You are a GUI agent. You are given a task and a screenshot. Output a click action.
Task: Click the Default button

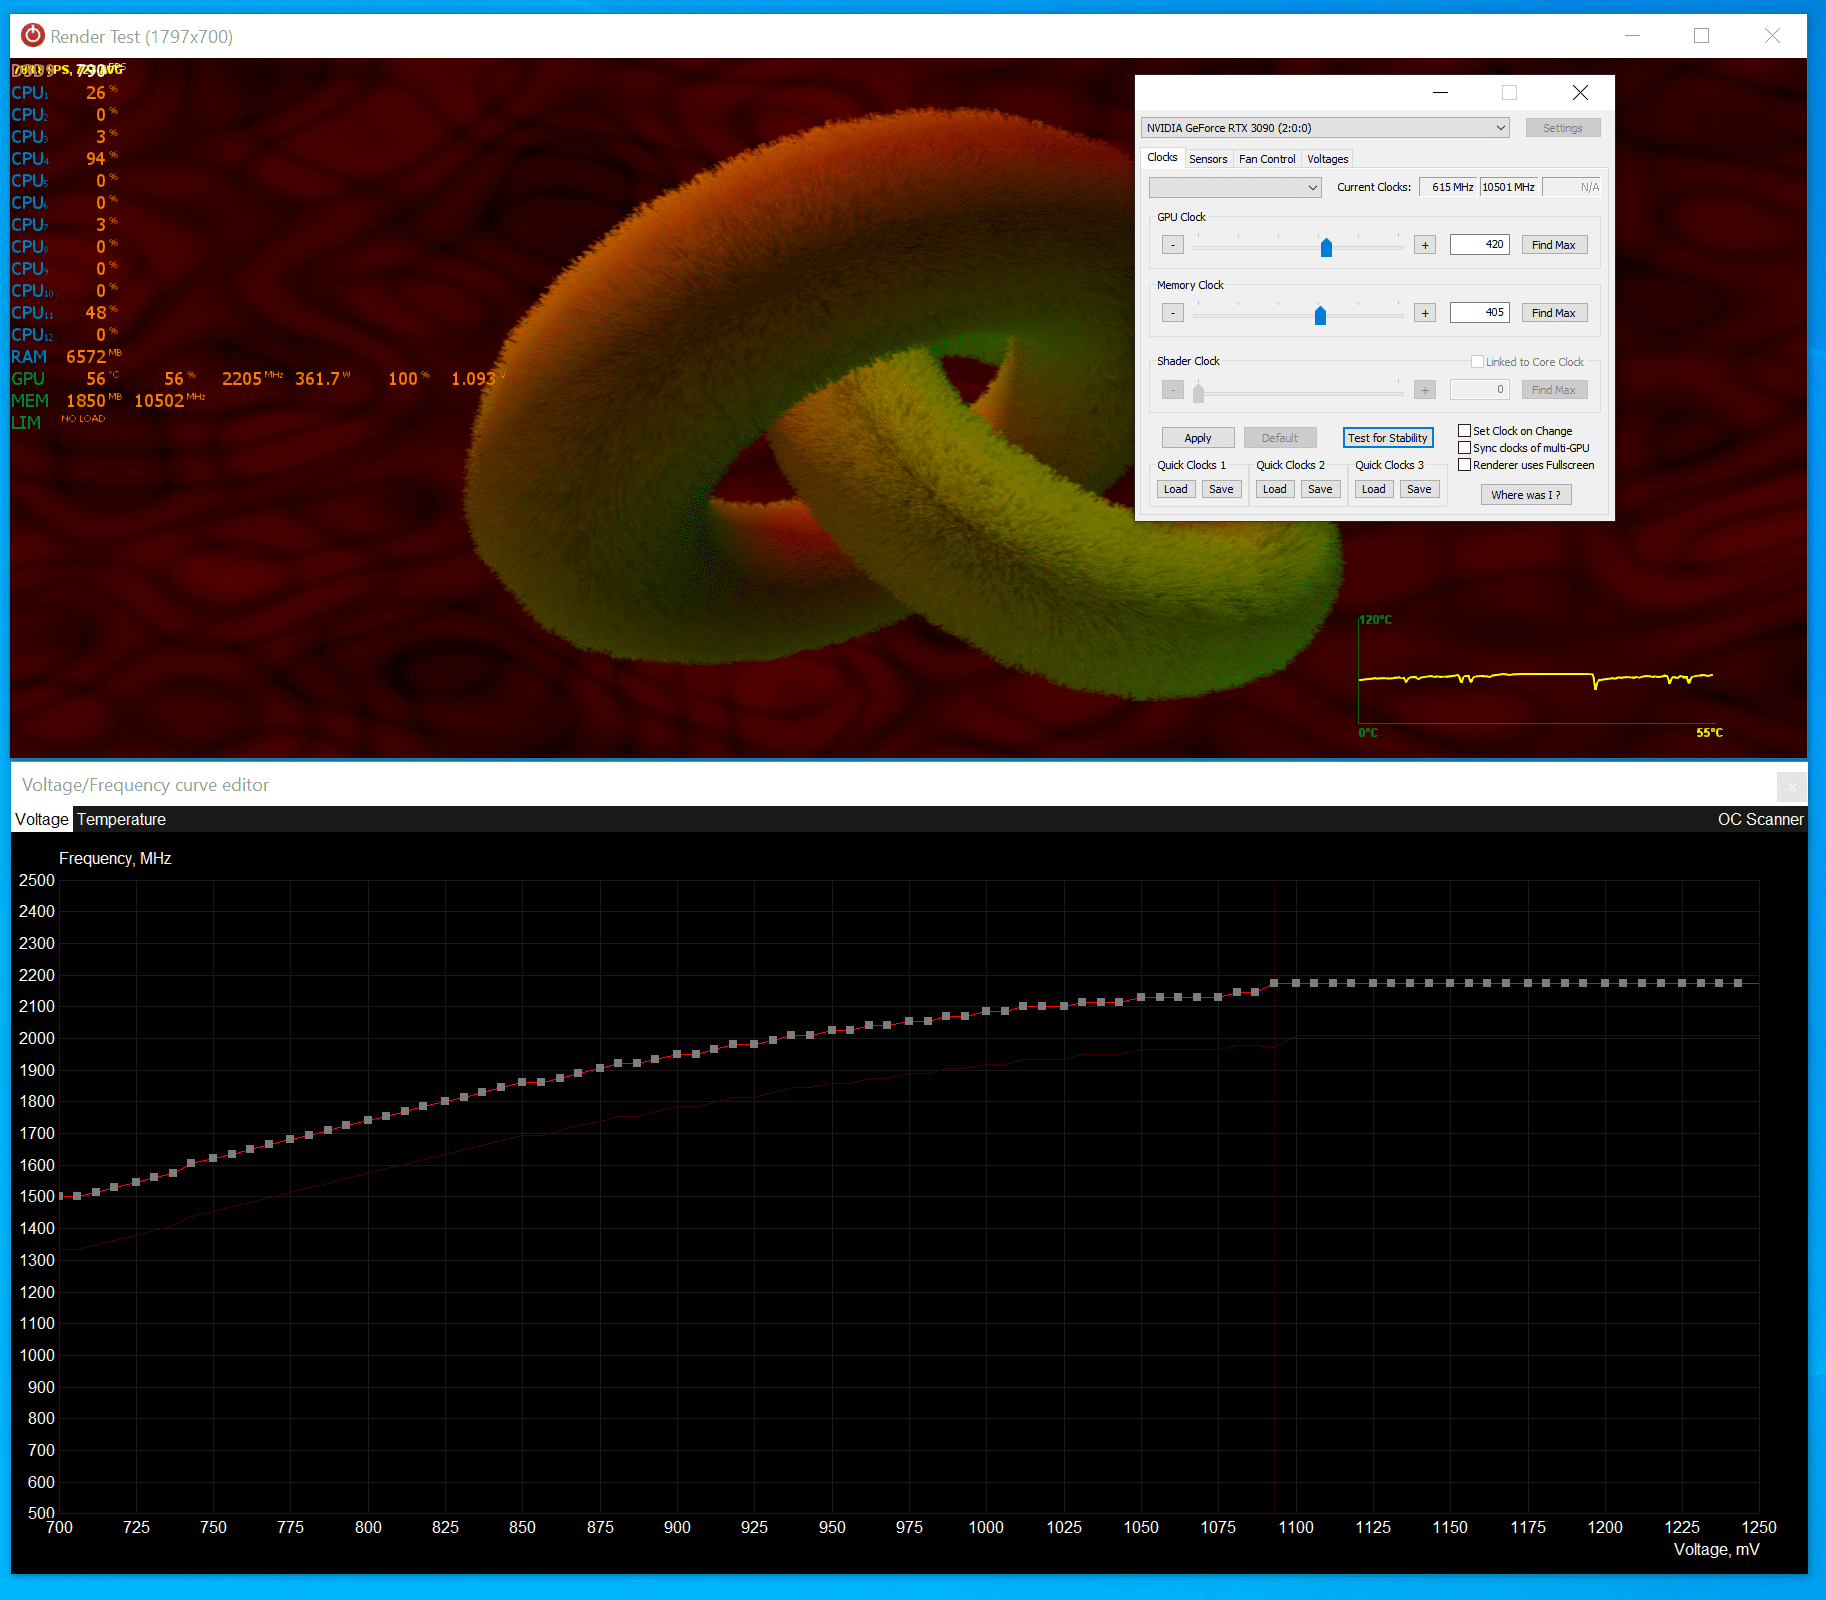pos(1280,438)
